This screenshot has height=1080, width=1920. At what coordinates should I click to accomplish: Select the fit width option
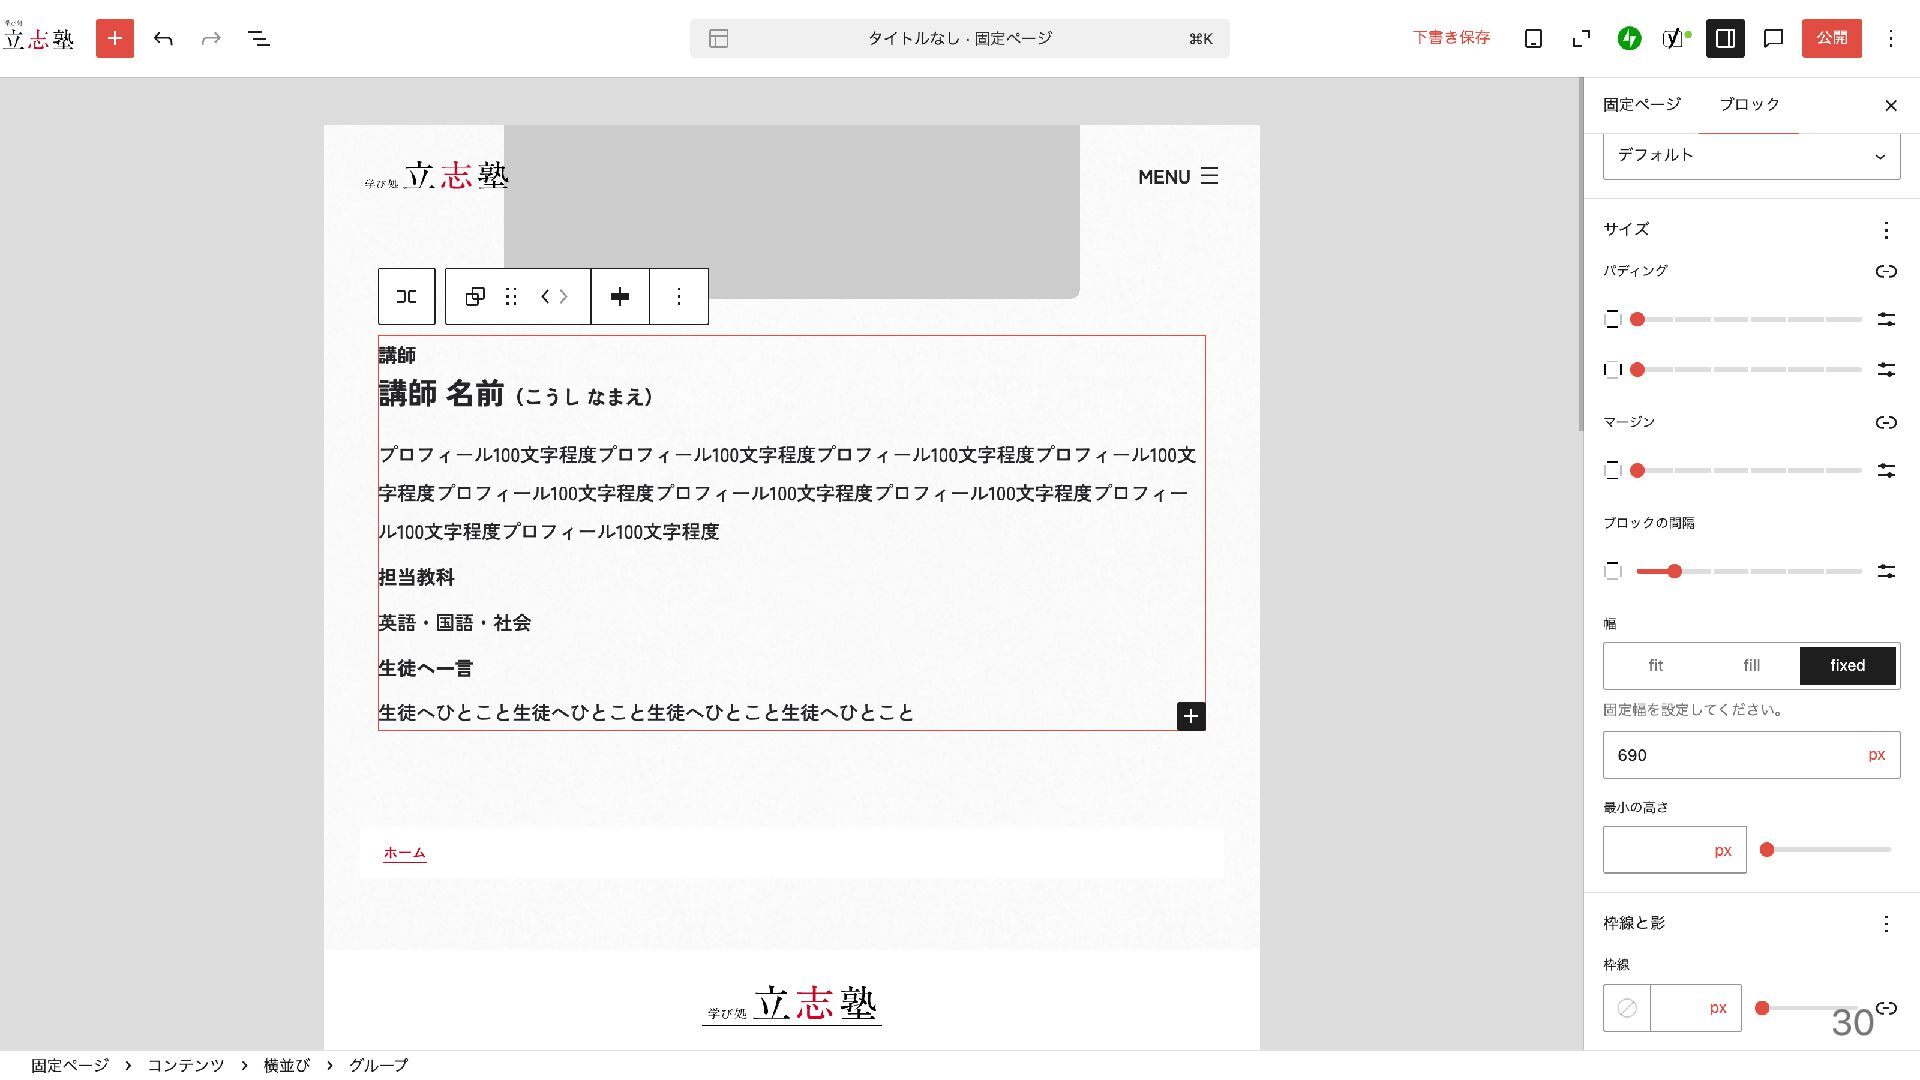point(1655,666)
